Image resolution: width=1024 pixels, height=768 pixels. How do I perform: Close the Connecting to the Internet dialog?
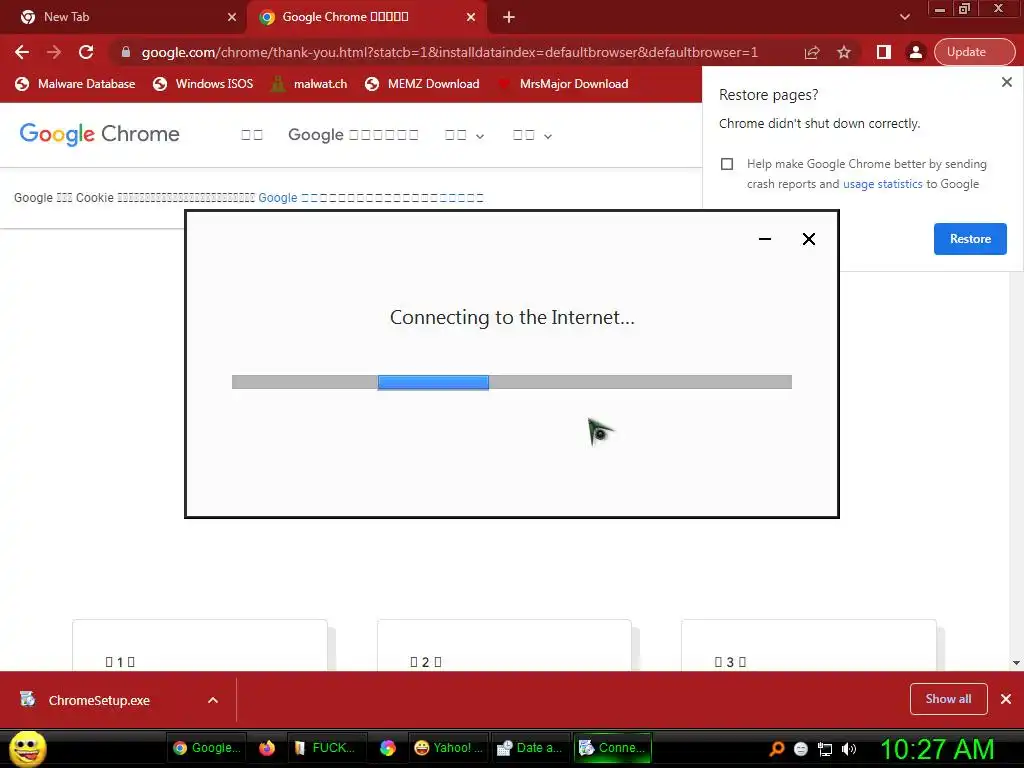coord(808,239)
